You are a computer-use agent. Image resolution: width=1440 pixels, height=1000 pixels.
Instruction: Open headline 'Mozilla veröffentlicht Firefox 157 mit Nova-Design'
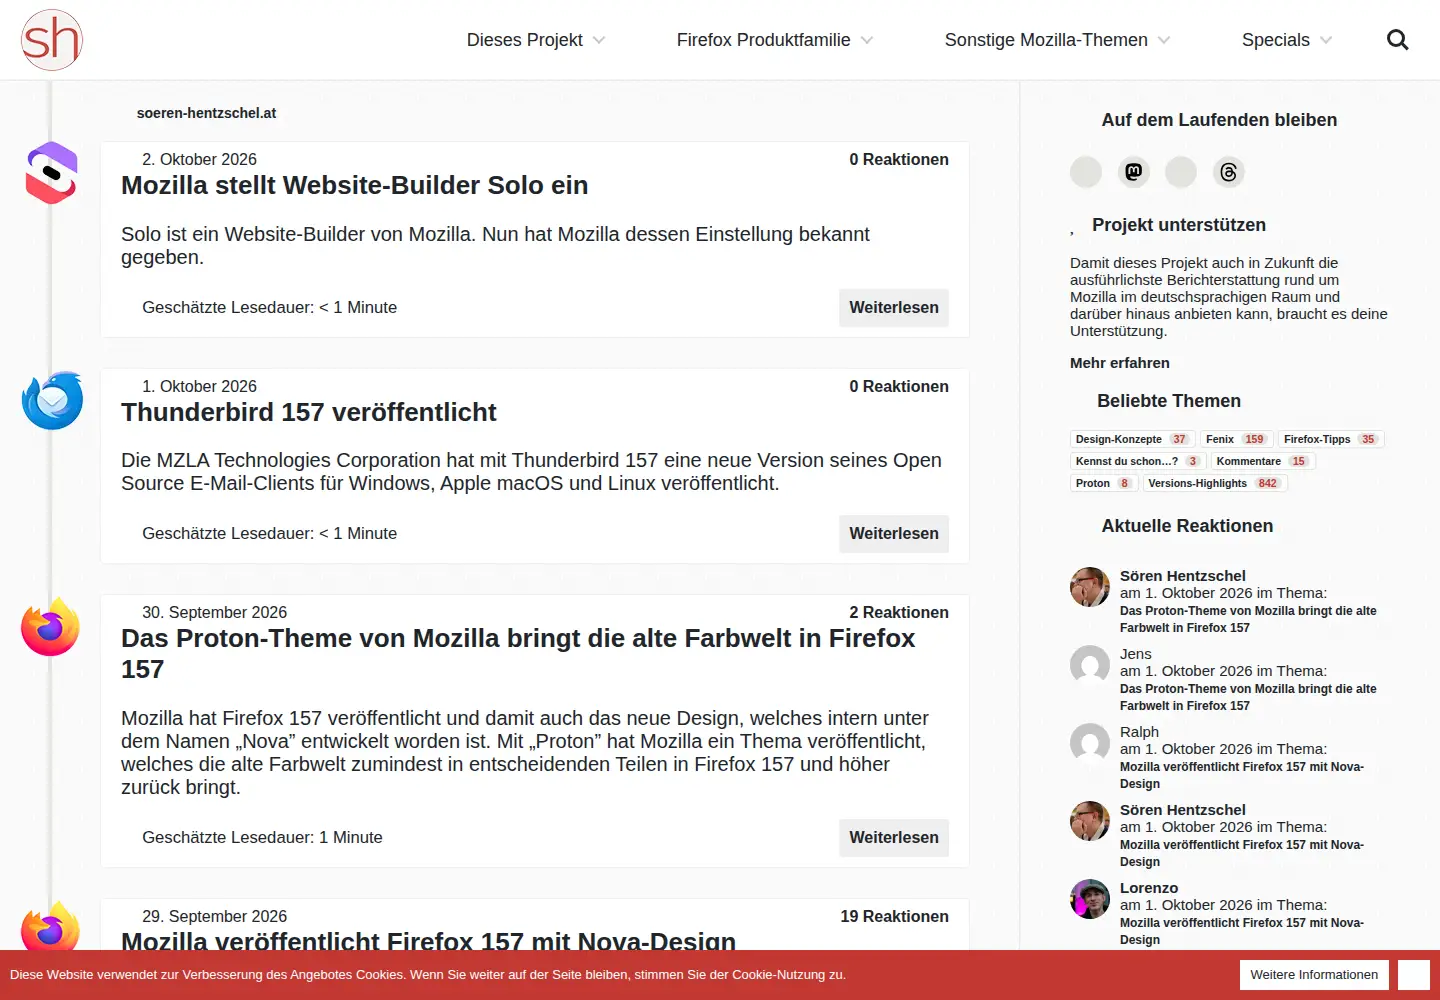click(x=429, y=940)
